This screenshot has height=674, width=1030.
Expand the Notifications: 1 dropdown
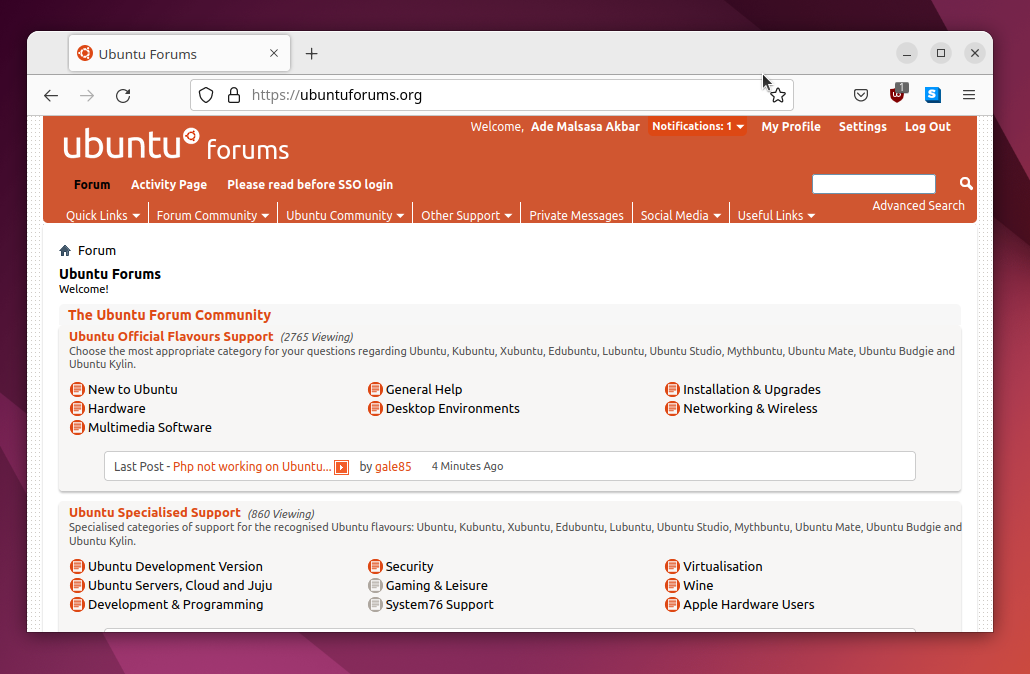point(697,126)
